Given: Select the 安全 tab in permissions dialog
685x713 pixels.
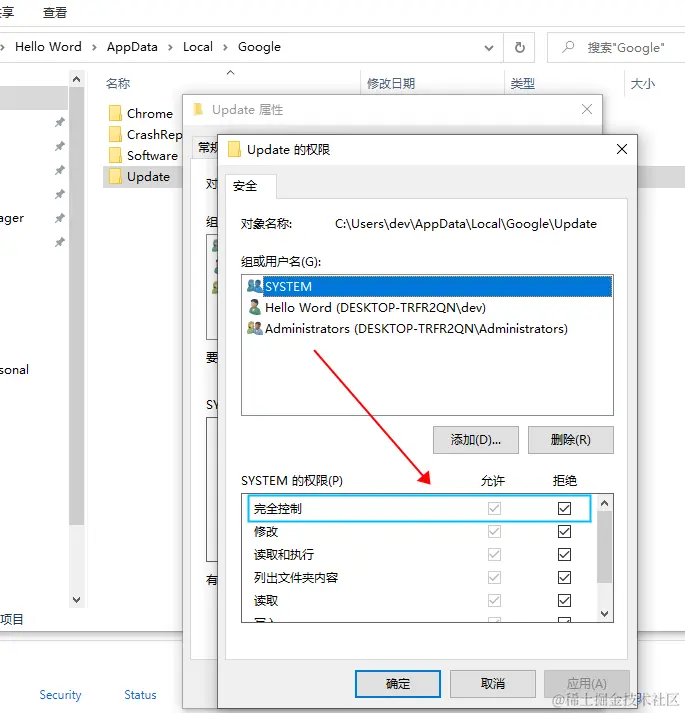Looking at the screenshot, I should pyautogui.click(x=251, y=186).
